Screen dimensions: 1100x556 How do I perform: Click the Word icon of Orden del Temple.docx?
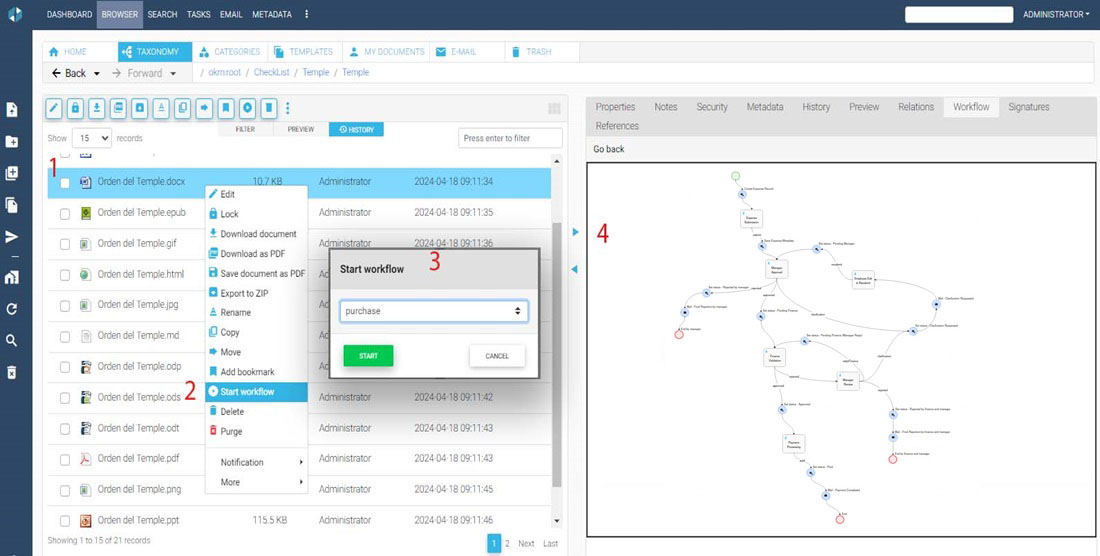(x=86, y=182)
